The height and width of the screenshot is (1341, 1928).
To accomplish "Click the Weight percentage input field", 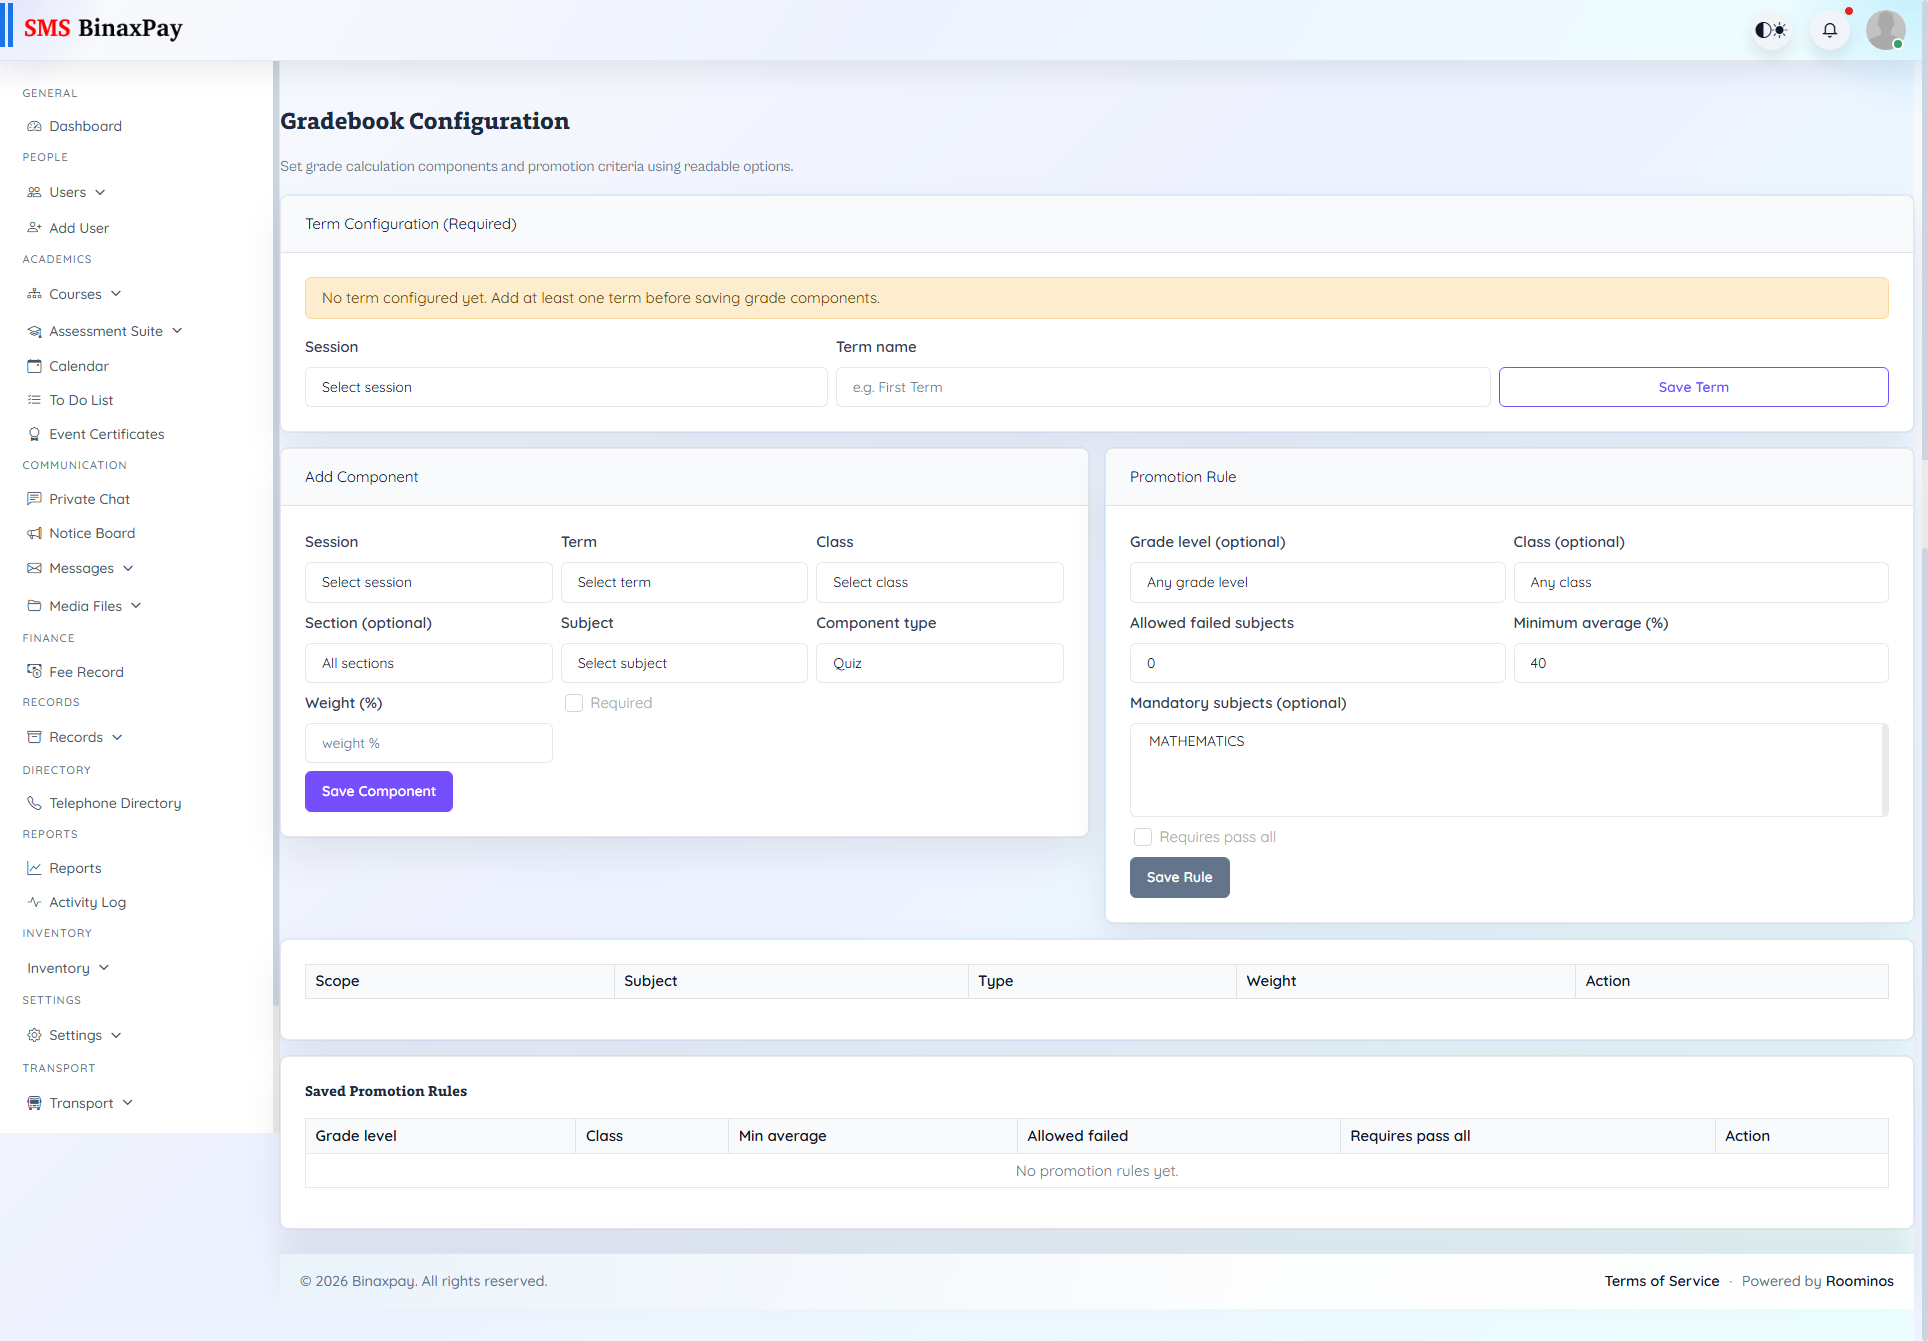I will [428, 742].
